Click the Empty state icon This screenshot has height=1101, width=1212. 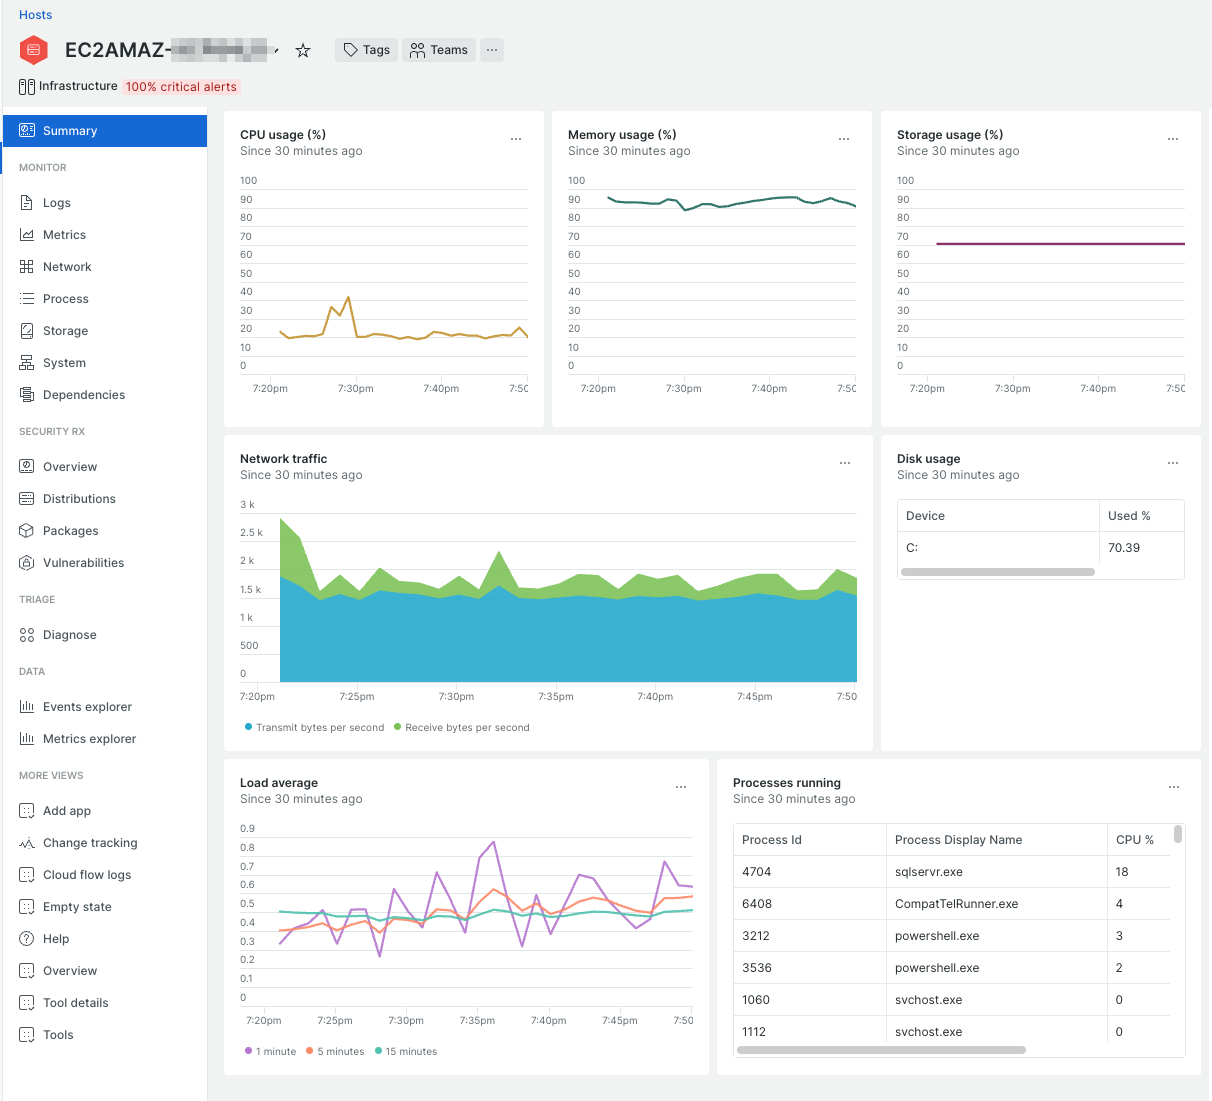(27, 907)
